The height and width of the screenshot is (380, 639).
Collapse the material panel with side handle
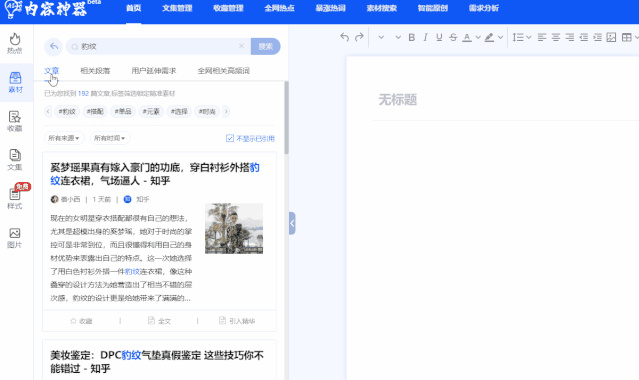click(292, 223)
